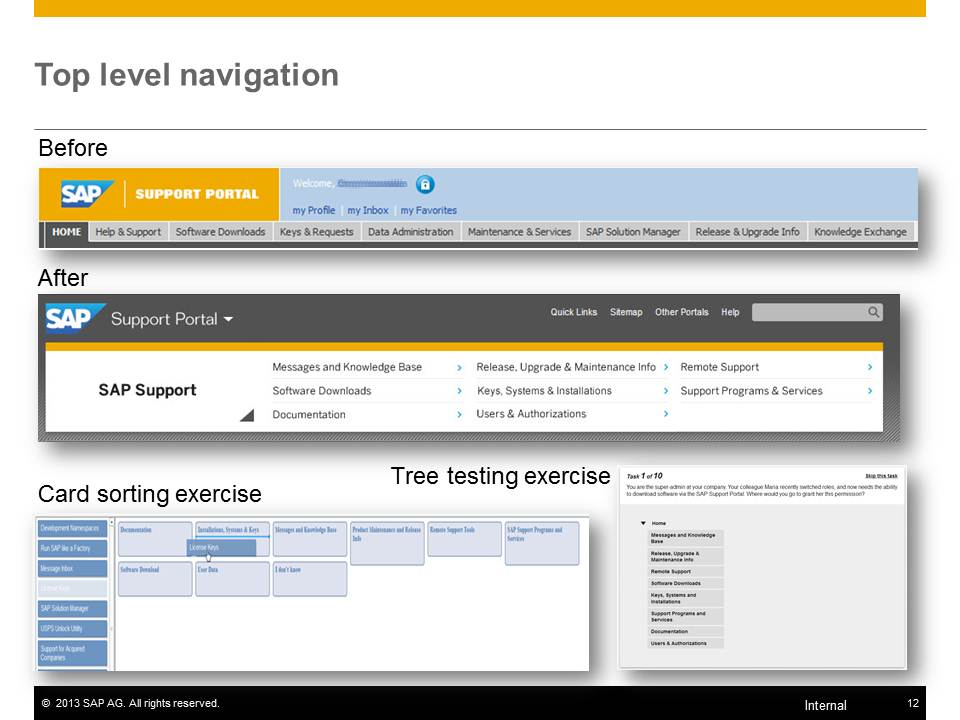
Task: Click the User Data category box
Action: tap(232, 579)
